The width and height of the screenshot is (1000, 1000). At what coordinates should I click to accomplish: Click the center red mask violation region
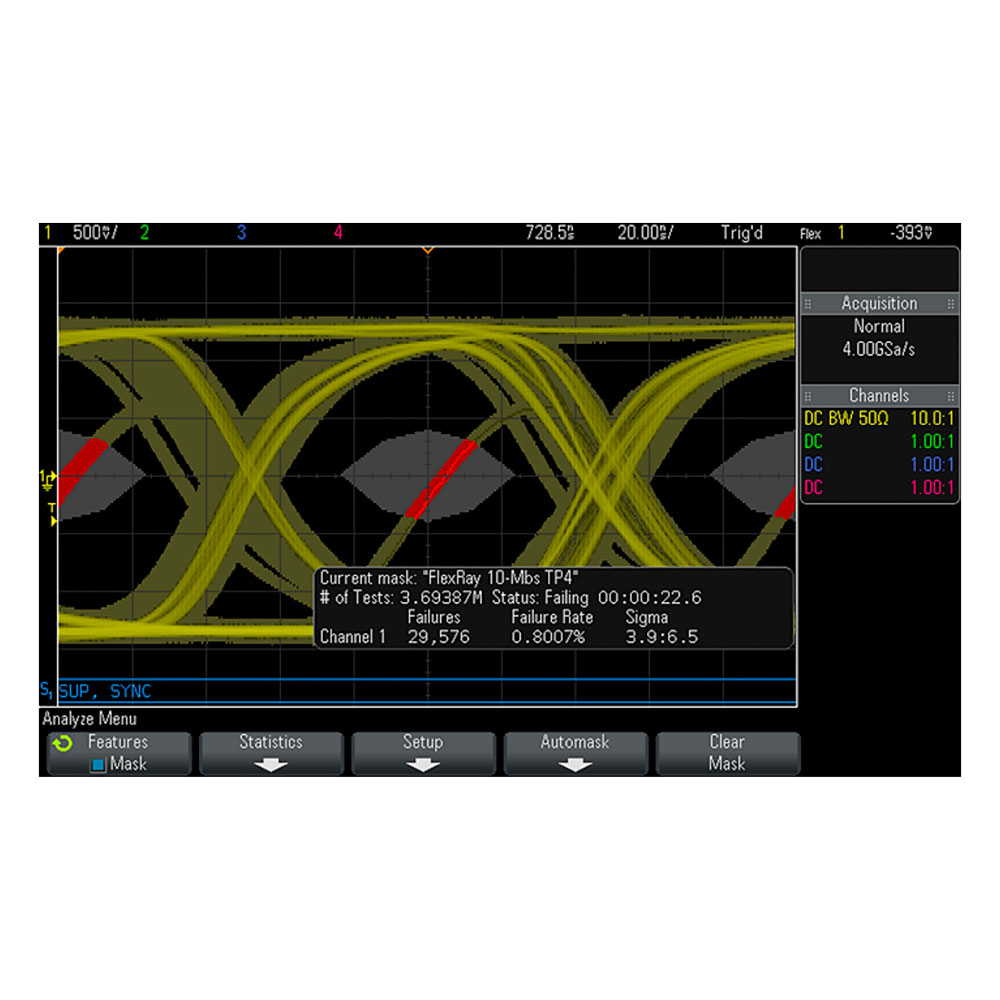click(x=441, y=478)
